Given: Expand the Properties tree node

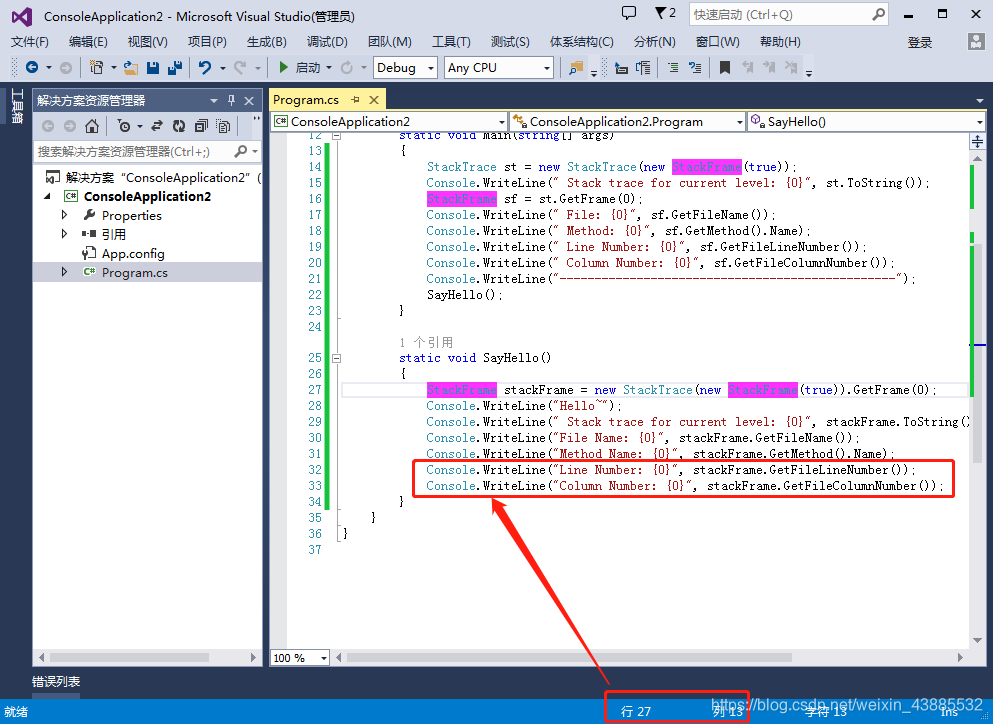Looking at the screenshot, I should (64, 215).
